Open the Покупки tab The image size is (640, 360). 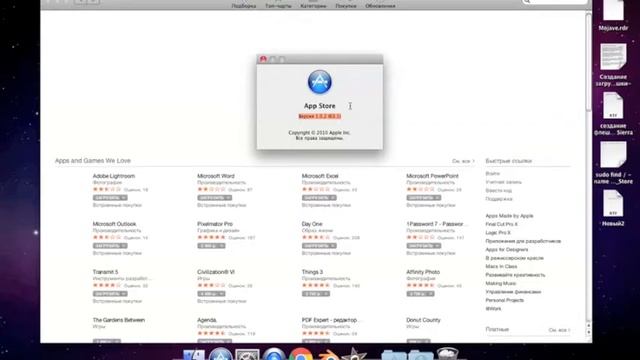coord(346,5)
